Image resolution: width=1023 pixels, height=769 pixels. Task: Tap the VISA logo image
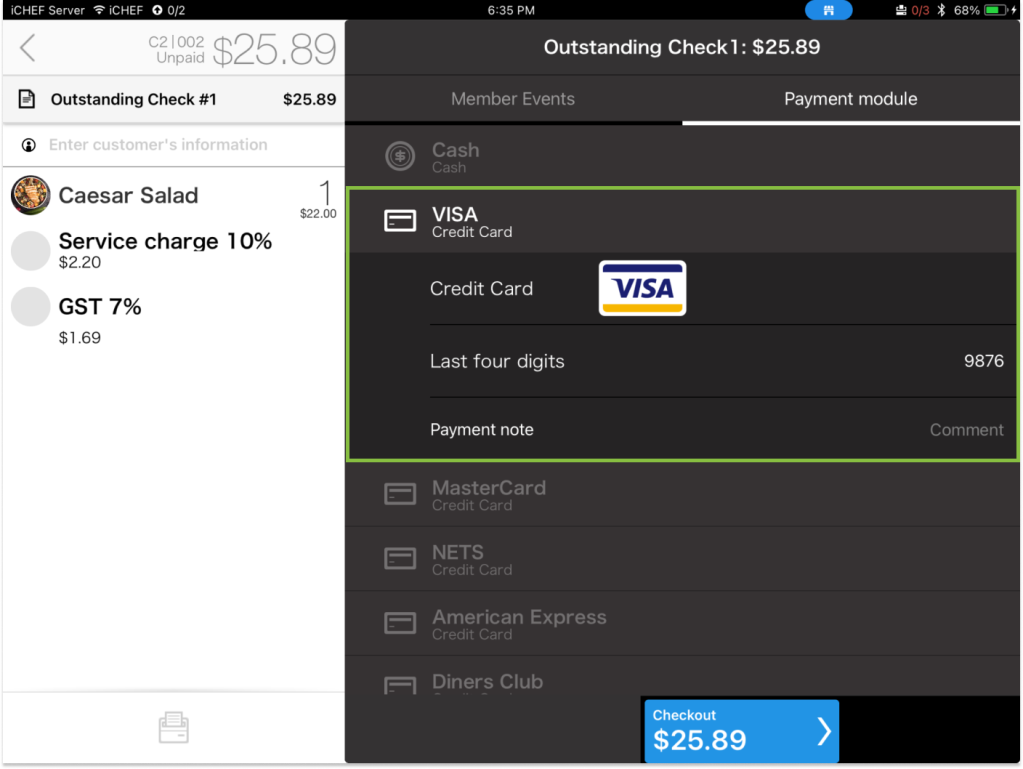(642, 289)
